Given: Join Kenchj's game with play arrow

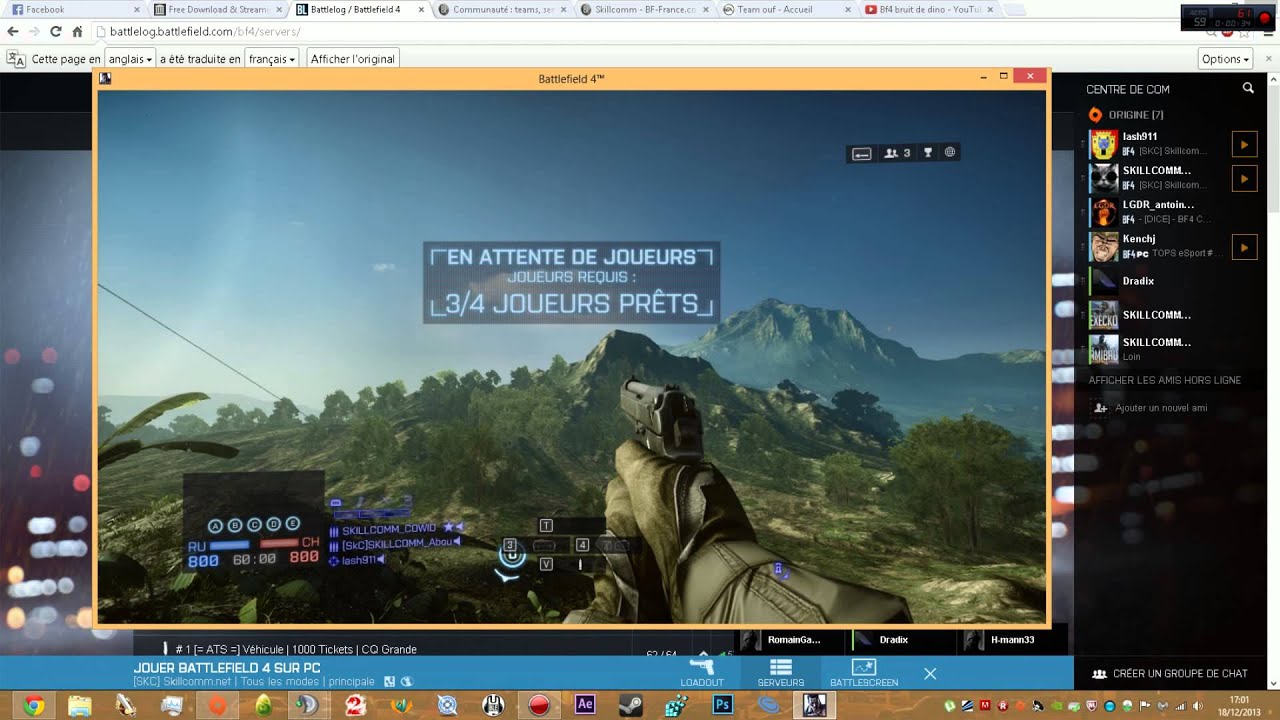Looking at the screenshot, I should [x=1244, y=247].
